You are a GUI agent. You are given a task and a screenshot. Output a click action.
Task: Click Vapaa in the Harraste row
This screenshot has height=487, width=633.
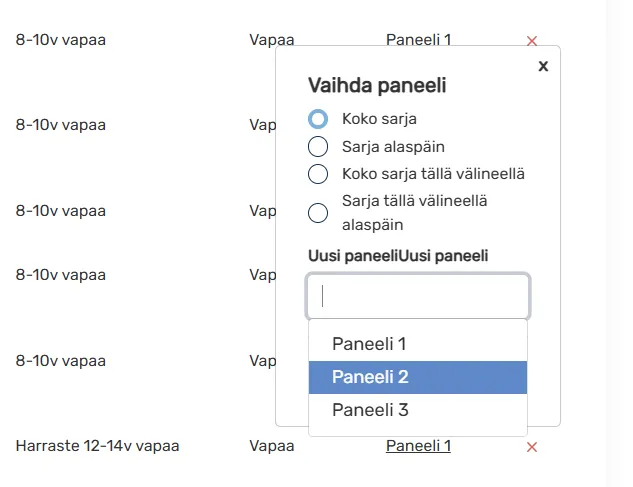272,446
